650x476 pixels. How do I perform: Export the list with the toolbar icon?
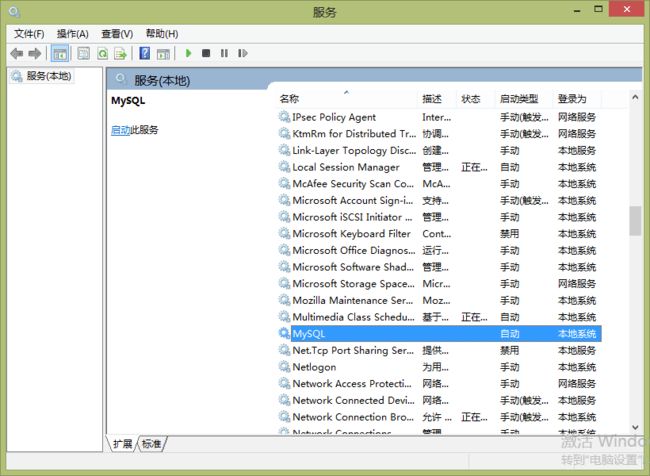pyautogui.click(x=120, y=53)
